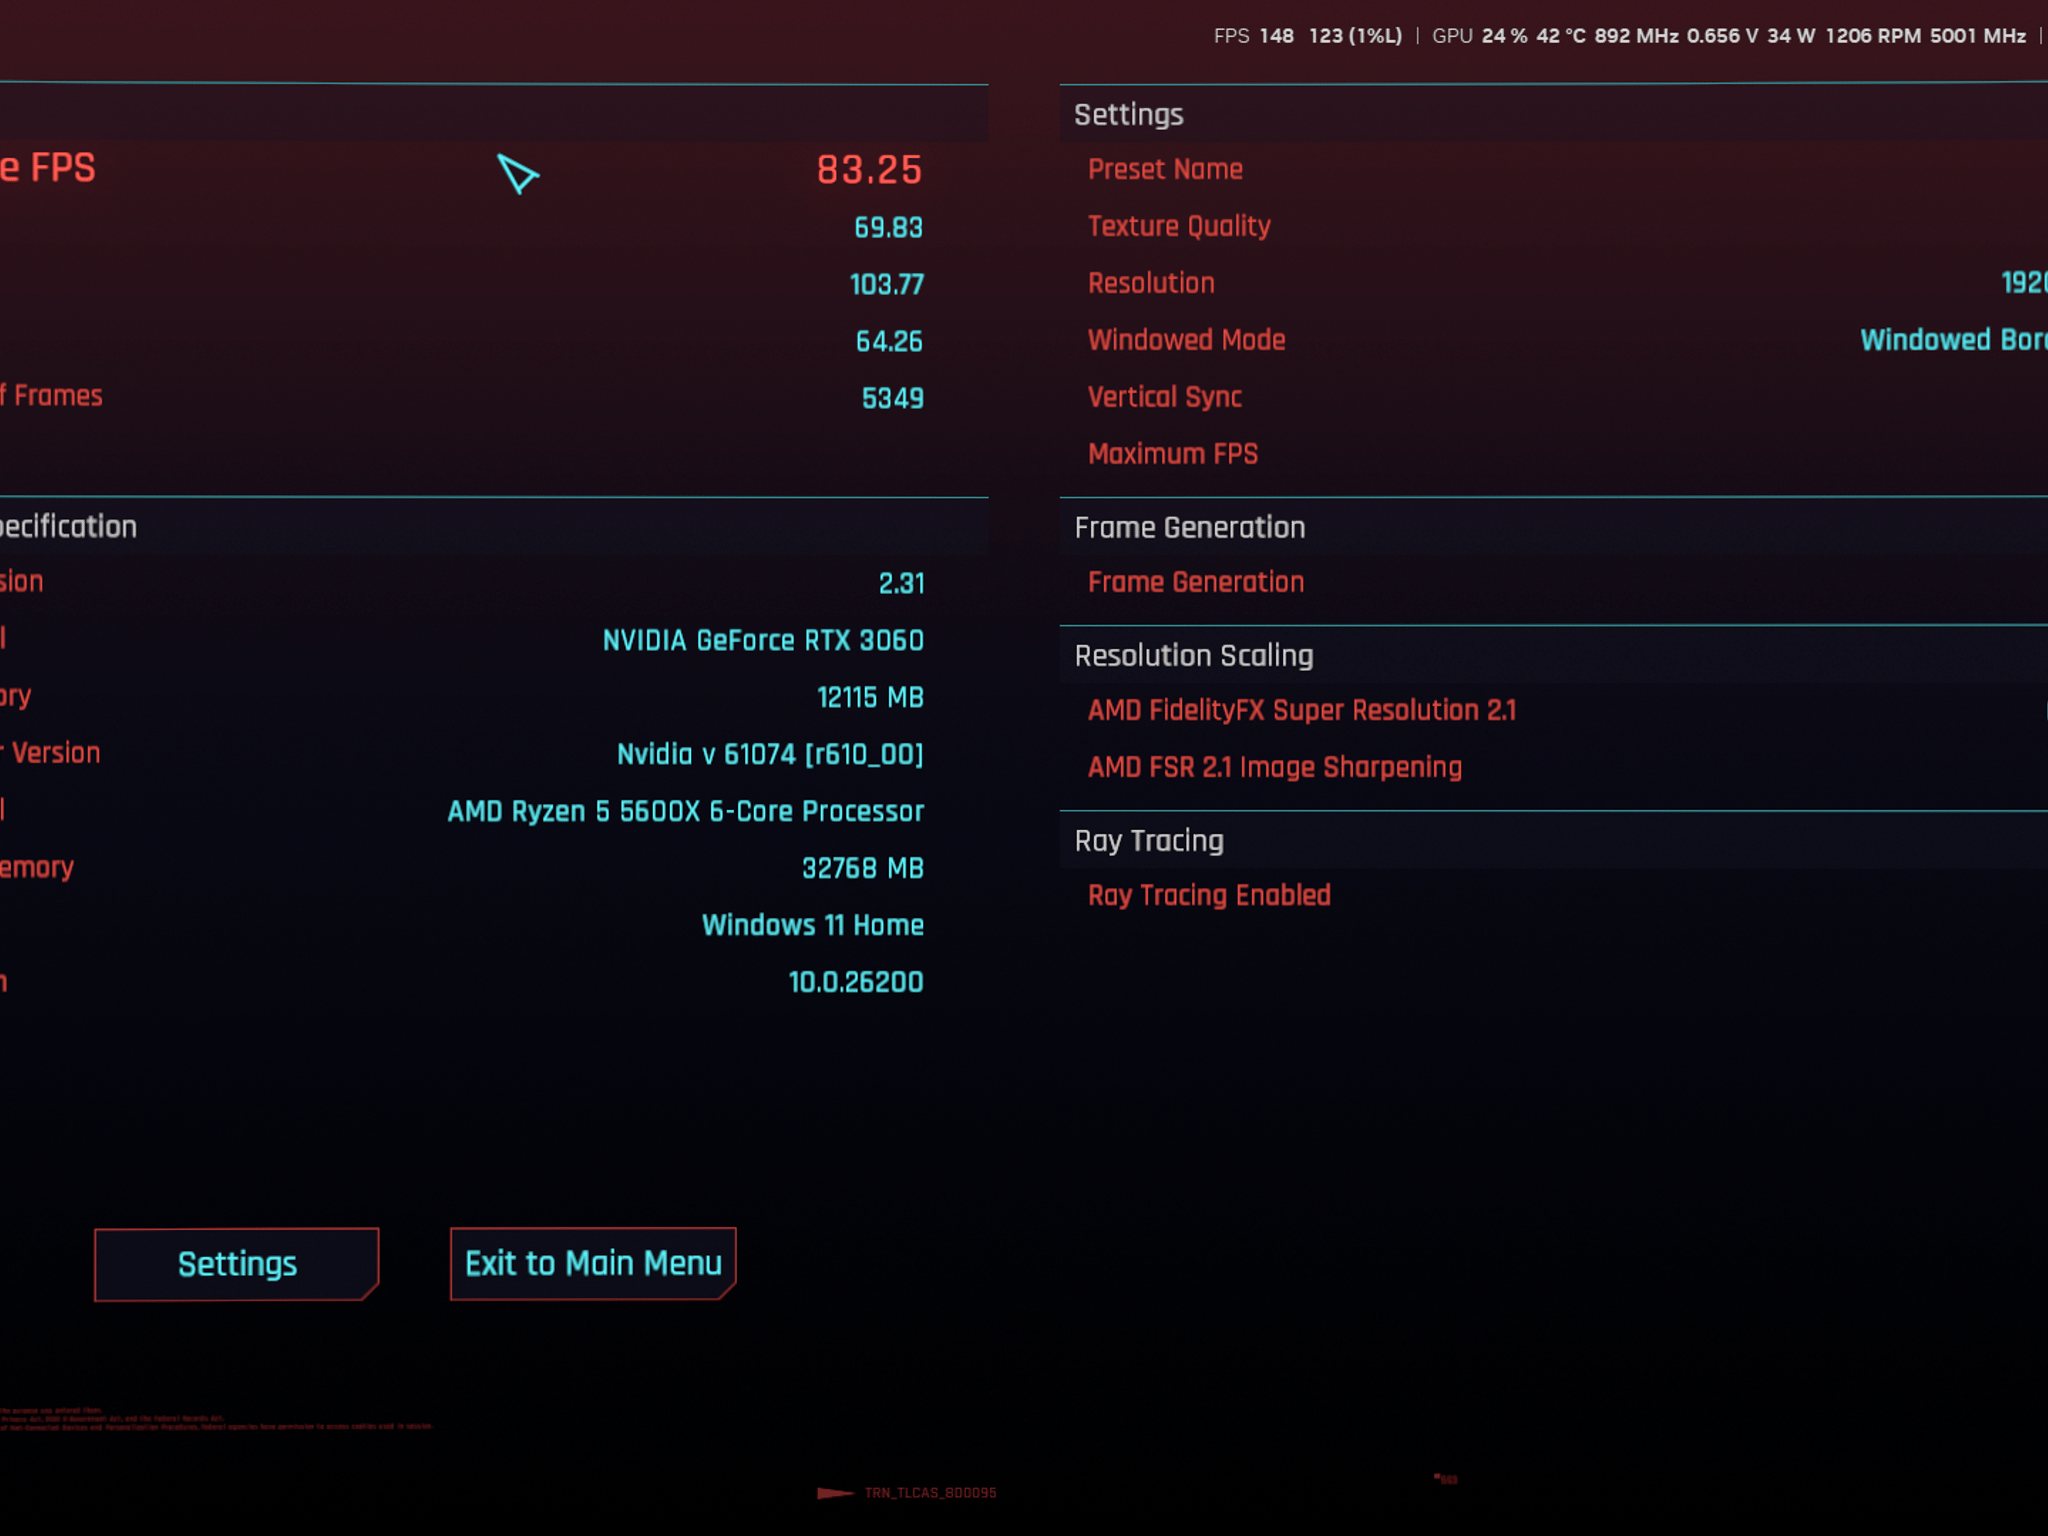The image size is (2048, 1536).
Task: Click AMD FSR 2.1 Image Sharpening label
Action: 1275,768
